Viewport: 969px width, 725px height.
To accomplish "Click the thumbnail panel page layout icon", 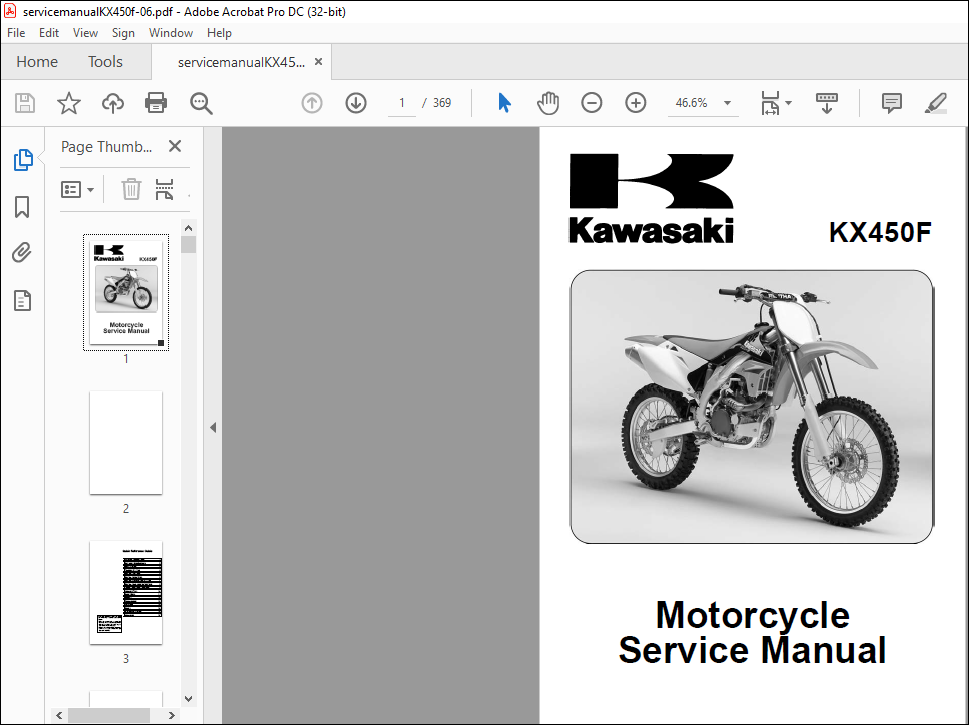I will pos(164,190).
